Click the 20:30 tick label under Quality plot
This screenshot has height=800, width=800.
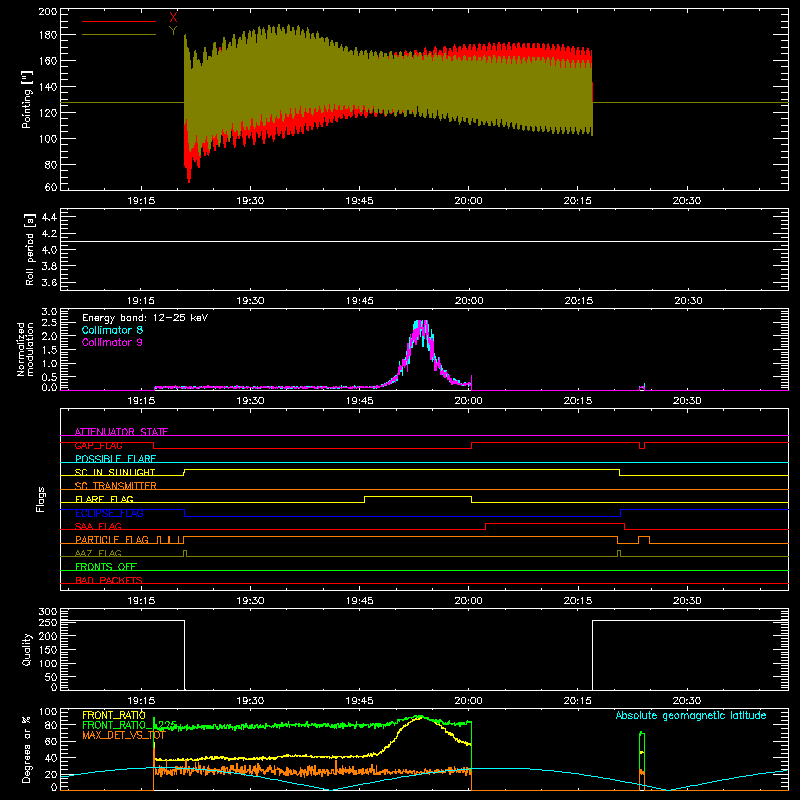687,701
